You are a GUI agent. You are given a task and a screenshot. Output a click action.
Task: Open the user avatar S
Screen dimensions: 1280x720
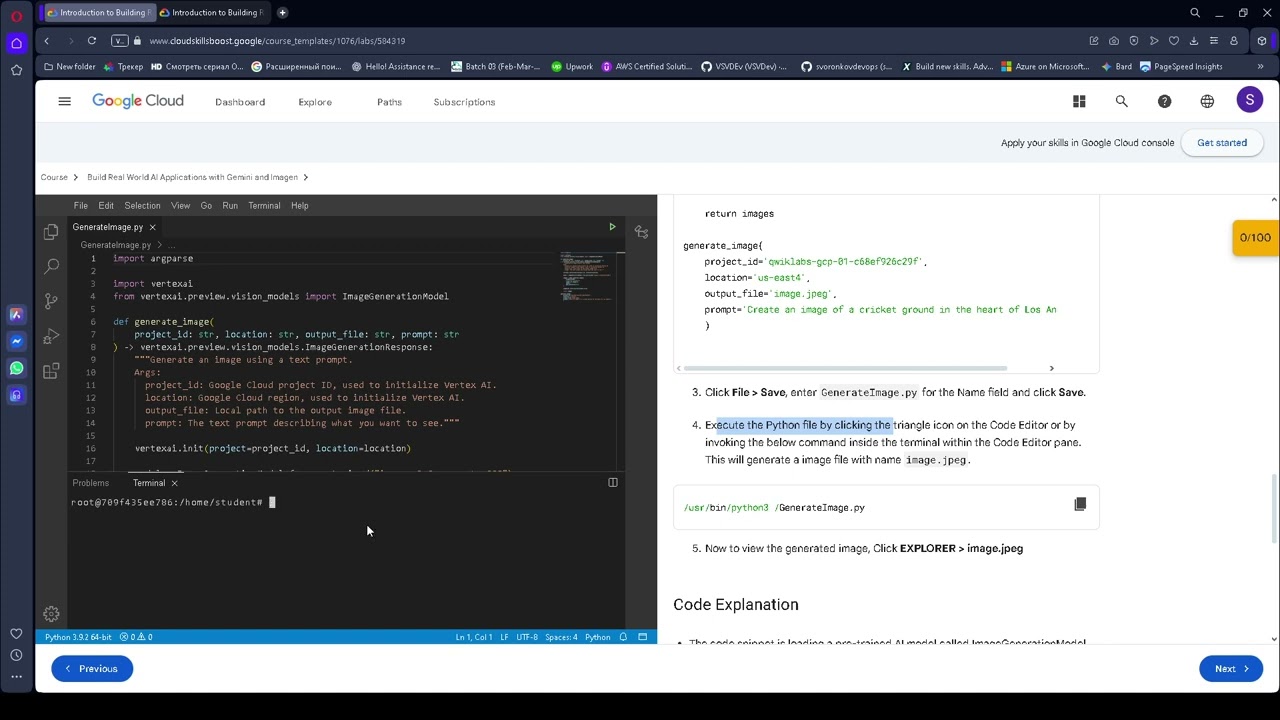[x=1249, y=100]
